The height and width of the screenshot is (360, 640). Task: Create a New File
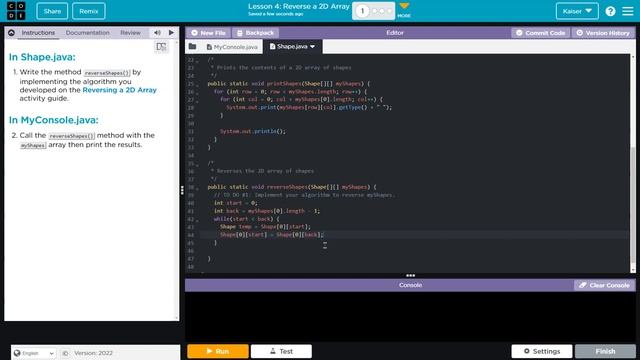pos(208,33)
